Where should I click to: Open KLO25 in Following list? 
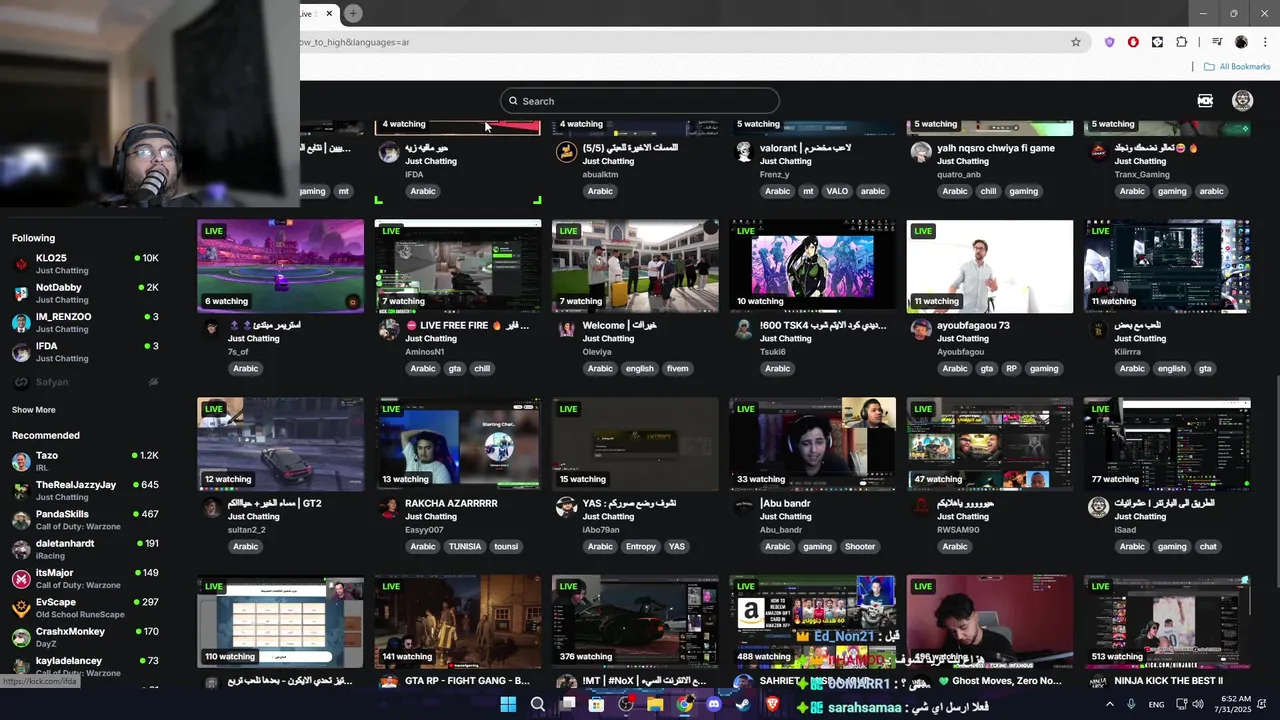[x=85, y=264]
